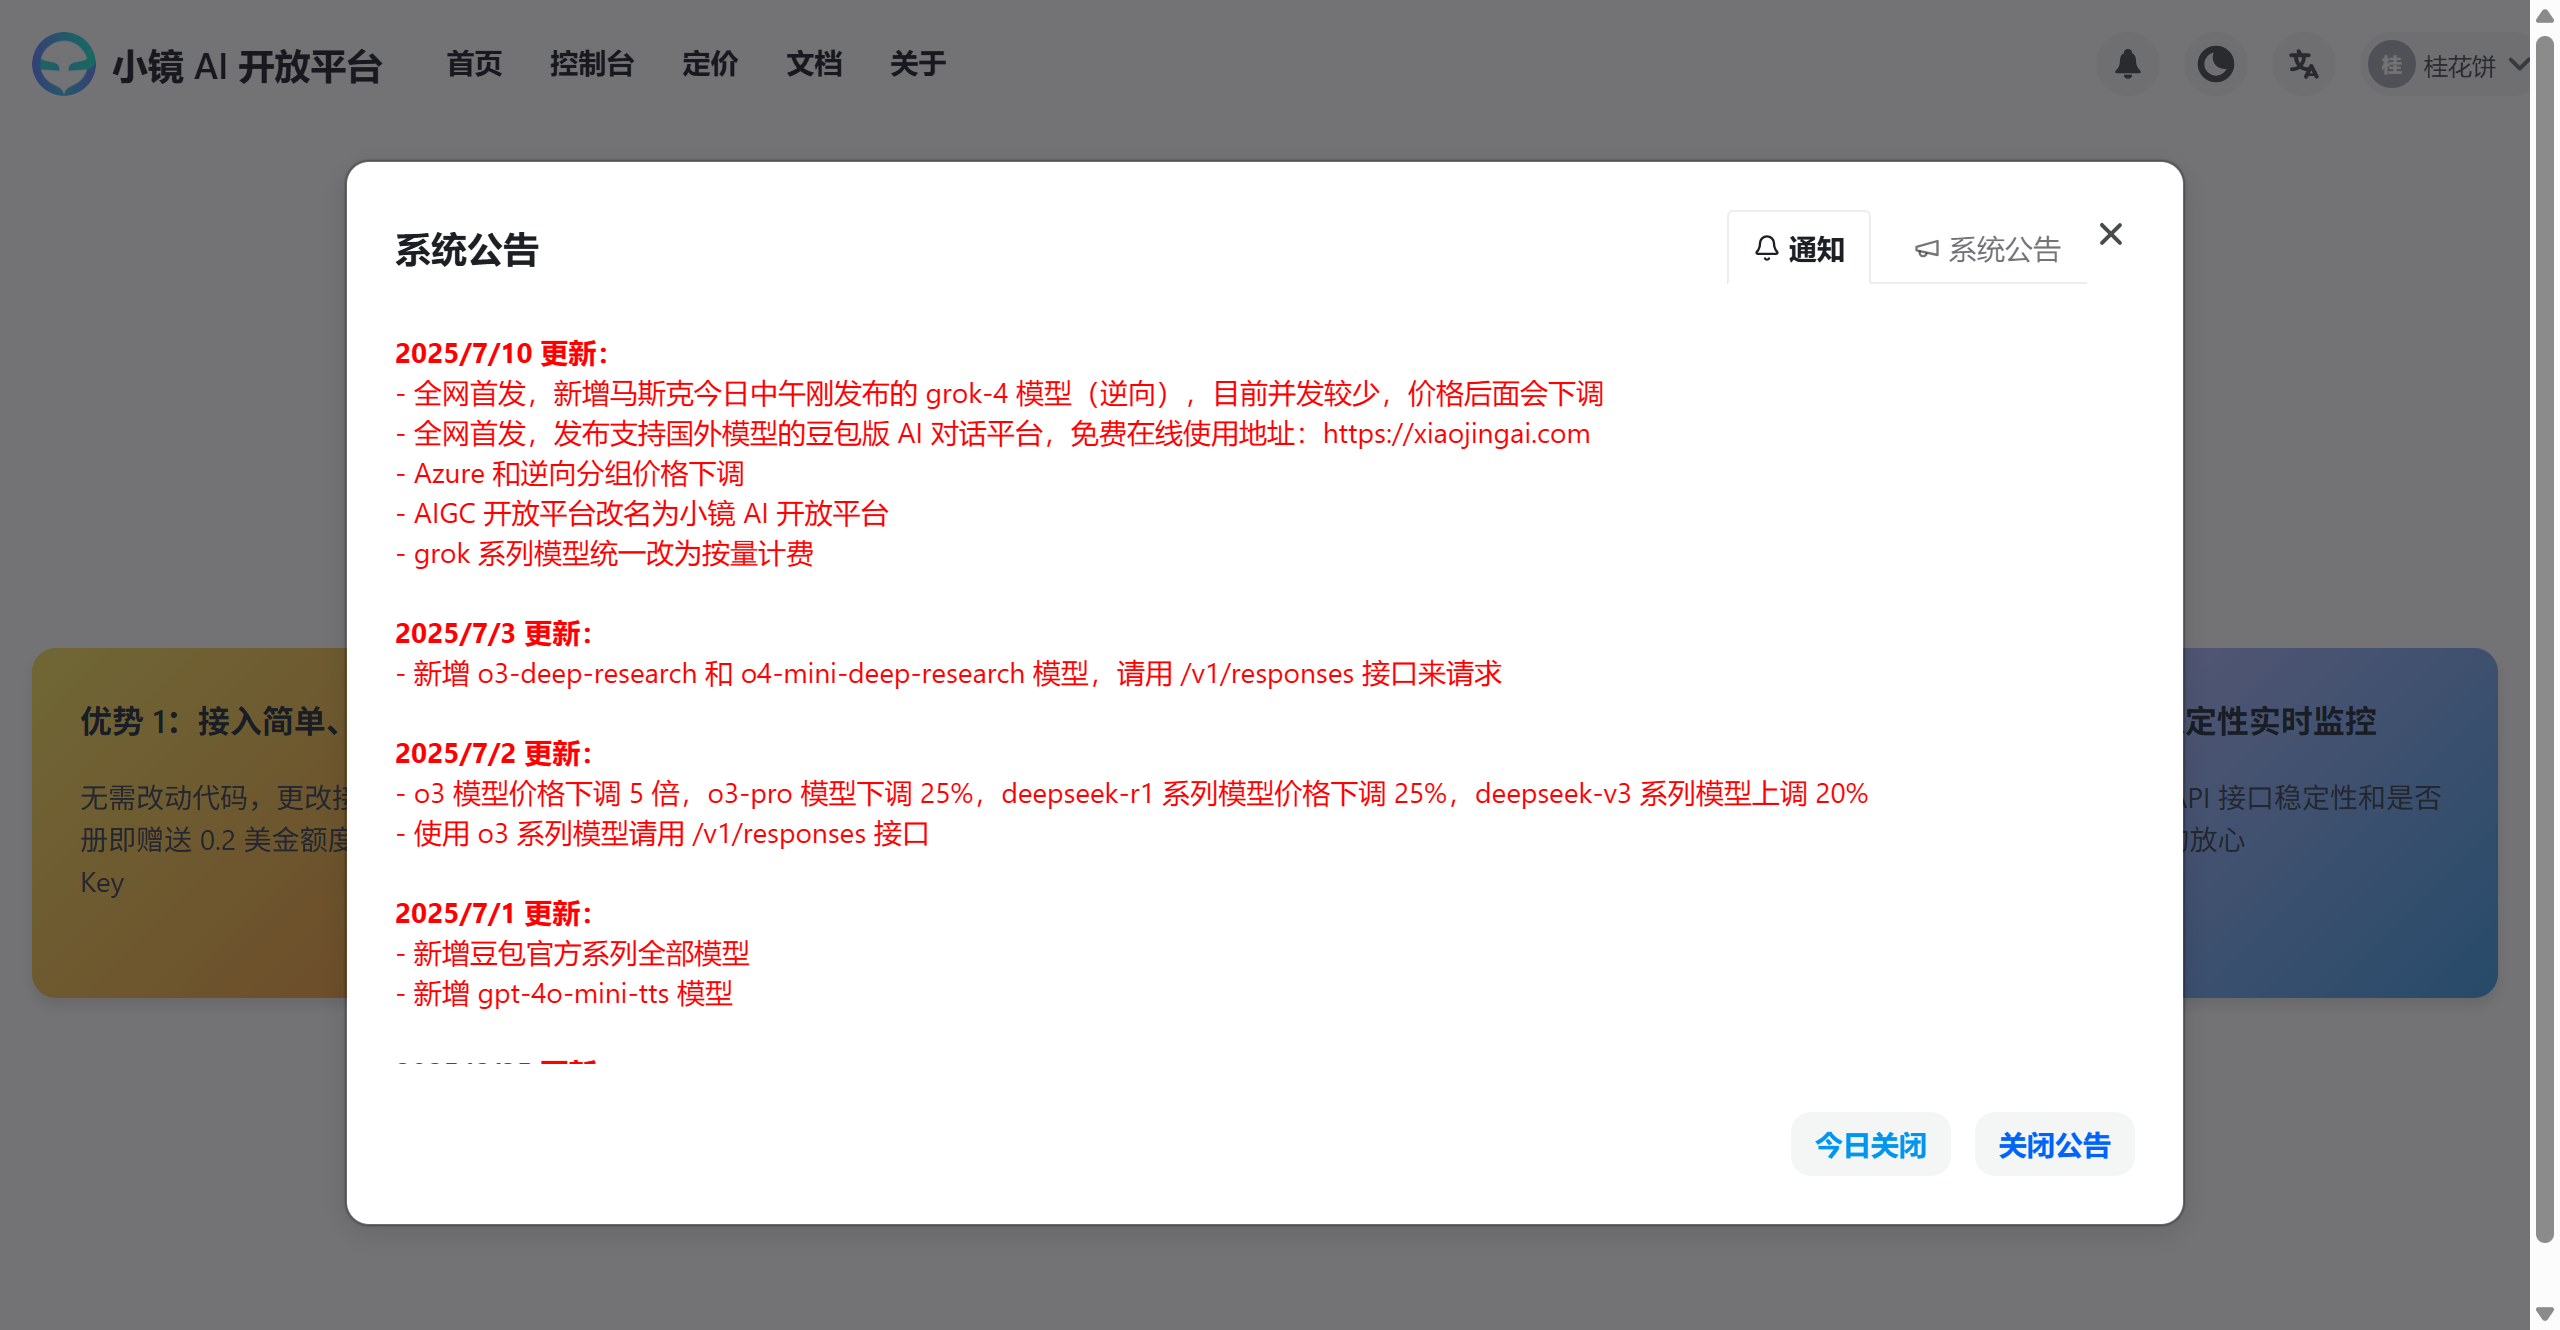Click the 关闭公告 button
Viewport: 2560px width, 1330px height.
2054,1144
